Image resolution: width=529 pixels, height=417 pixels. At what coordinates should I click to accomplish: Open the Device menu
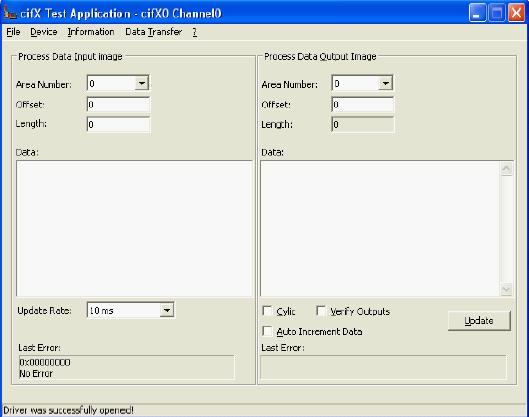tap(44, 32)
